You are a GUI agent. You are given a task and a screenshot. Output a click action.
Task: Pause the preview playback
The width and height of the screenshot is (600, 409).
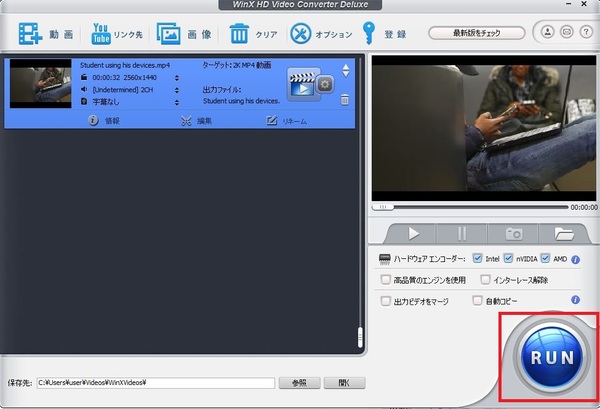(x=462, y=233)
